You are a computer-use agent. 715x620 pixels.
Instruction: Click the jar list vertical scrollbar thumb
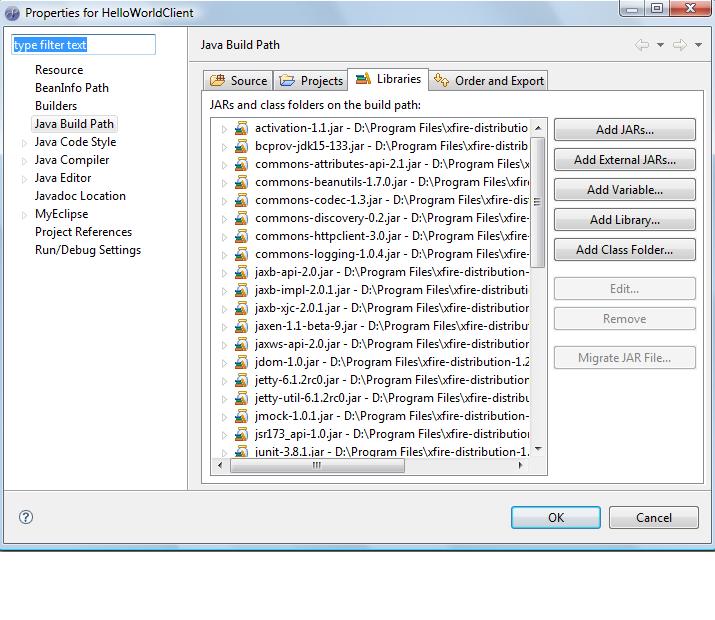pyautogui.click(x=538, y=202)
